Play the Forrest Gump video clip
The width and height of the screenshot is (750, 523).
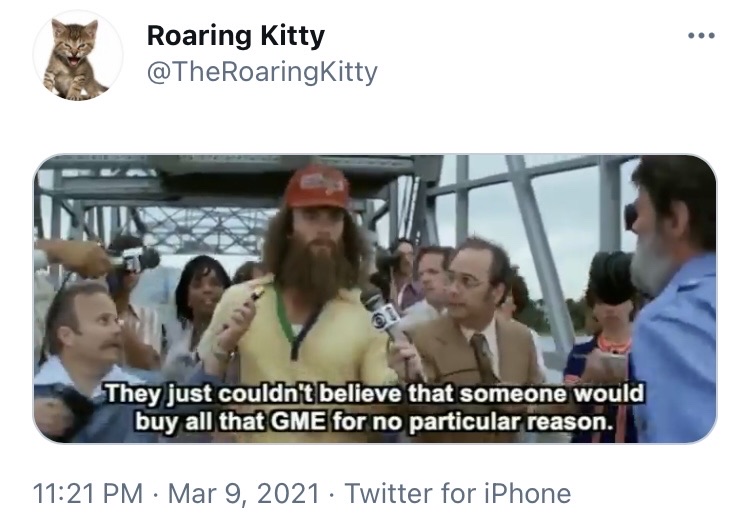375,299
